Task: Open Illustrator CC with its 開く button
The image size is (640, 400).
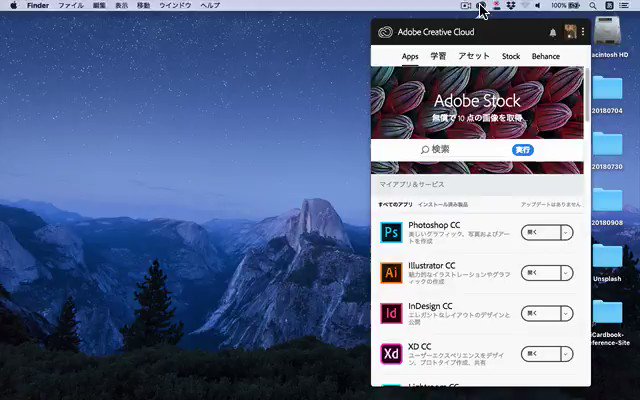Action: (x=541, y=273)
